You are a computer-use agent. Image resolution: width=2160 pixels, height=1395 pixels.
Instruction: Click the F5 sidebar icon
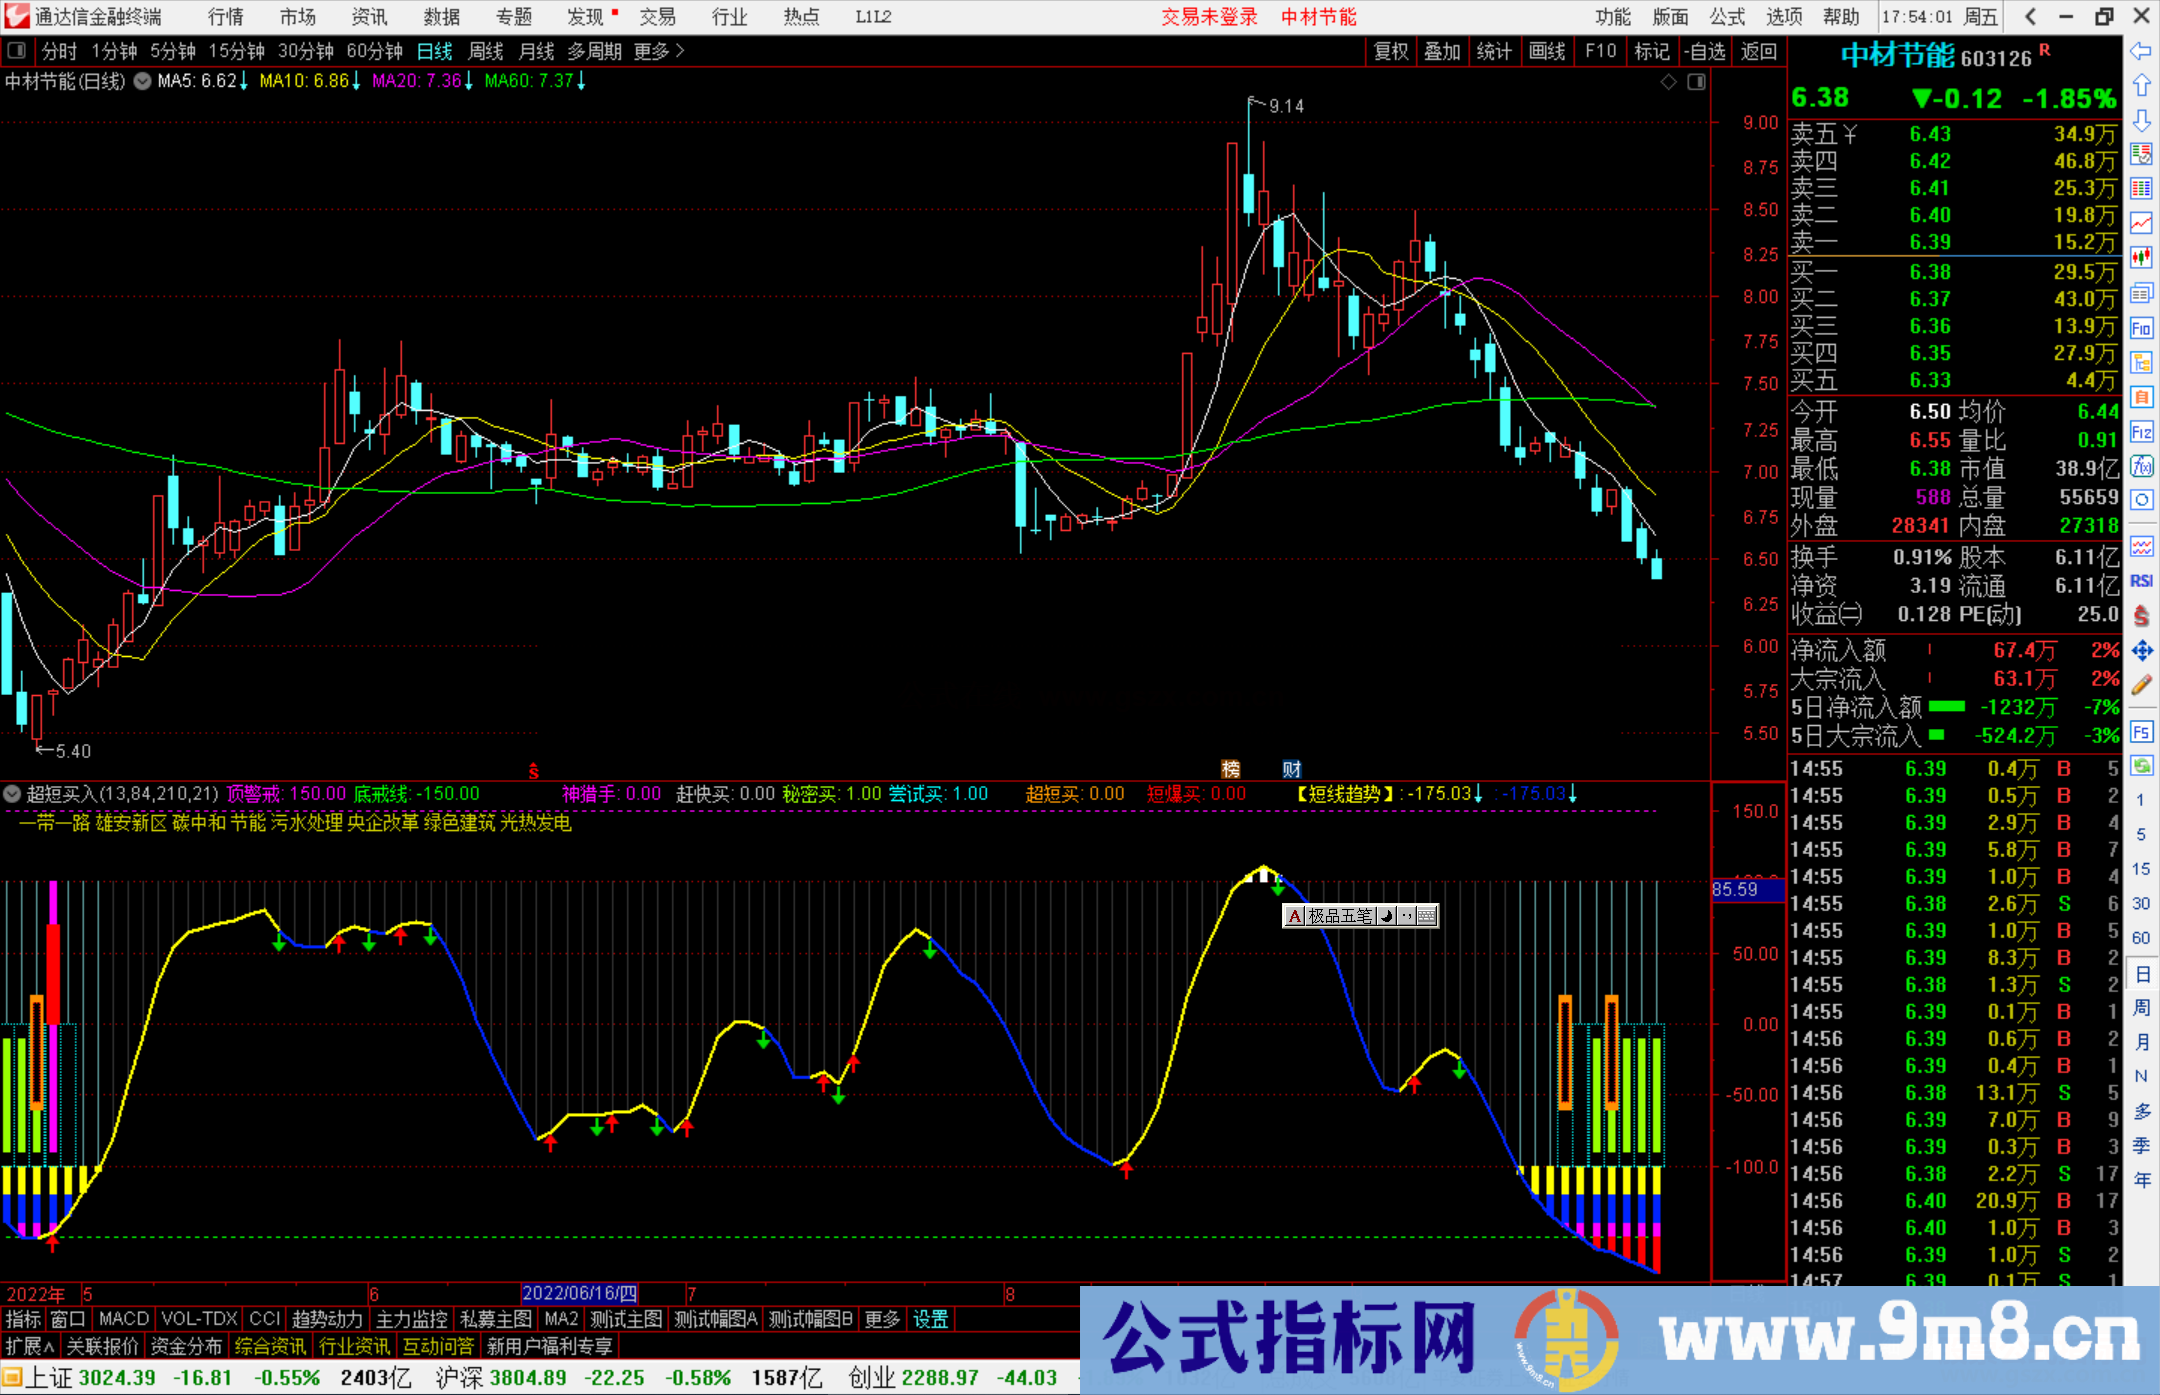click(2141, 732)
